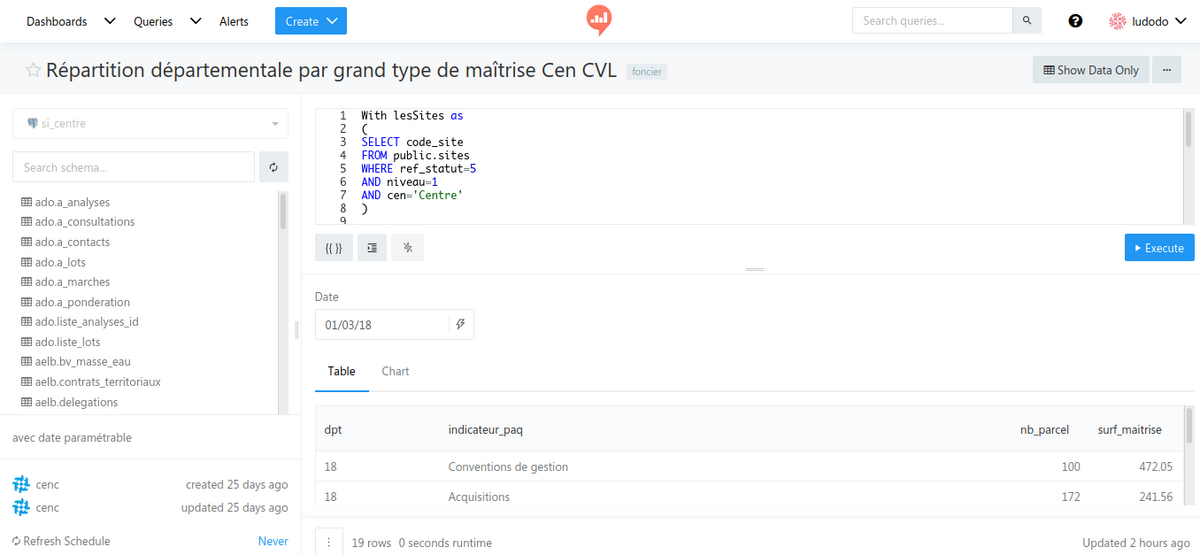Format the query with the indent icon
The width and height of the screenshot is (1200, 555).
tap(371, 248)
